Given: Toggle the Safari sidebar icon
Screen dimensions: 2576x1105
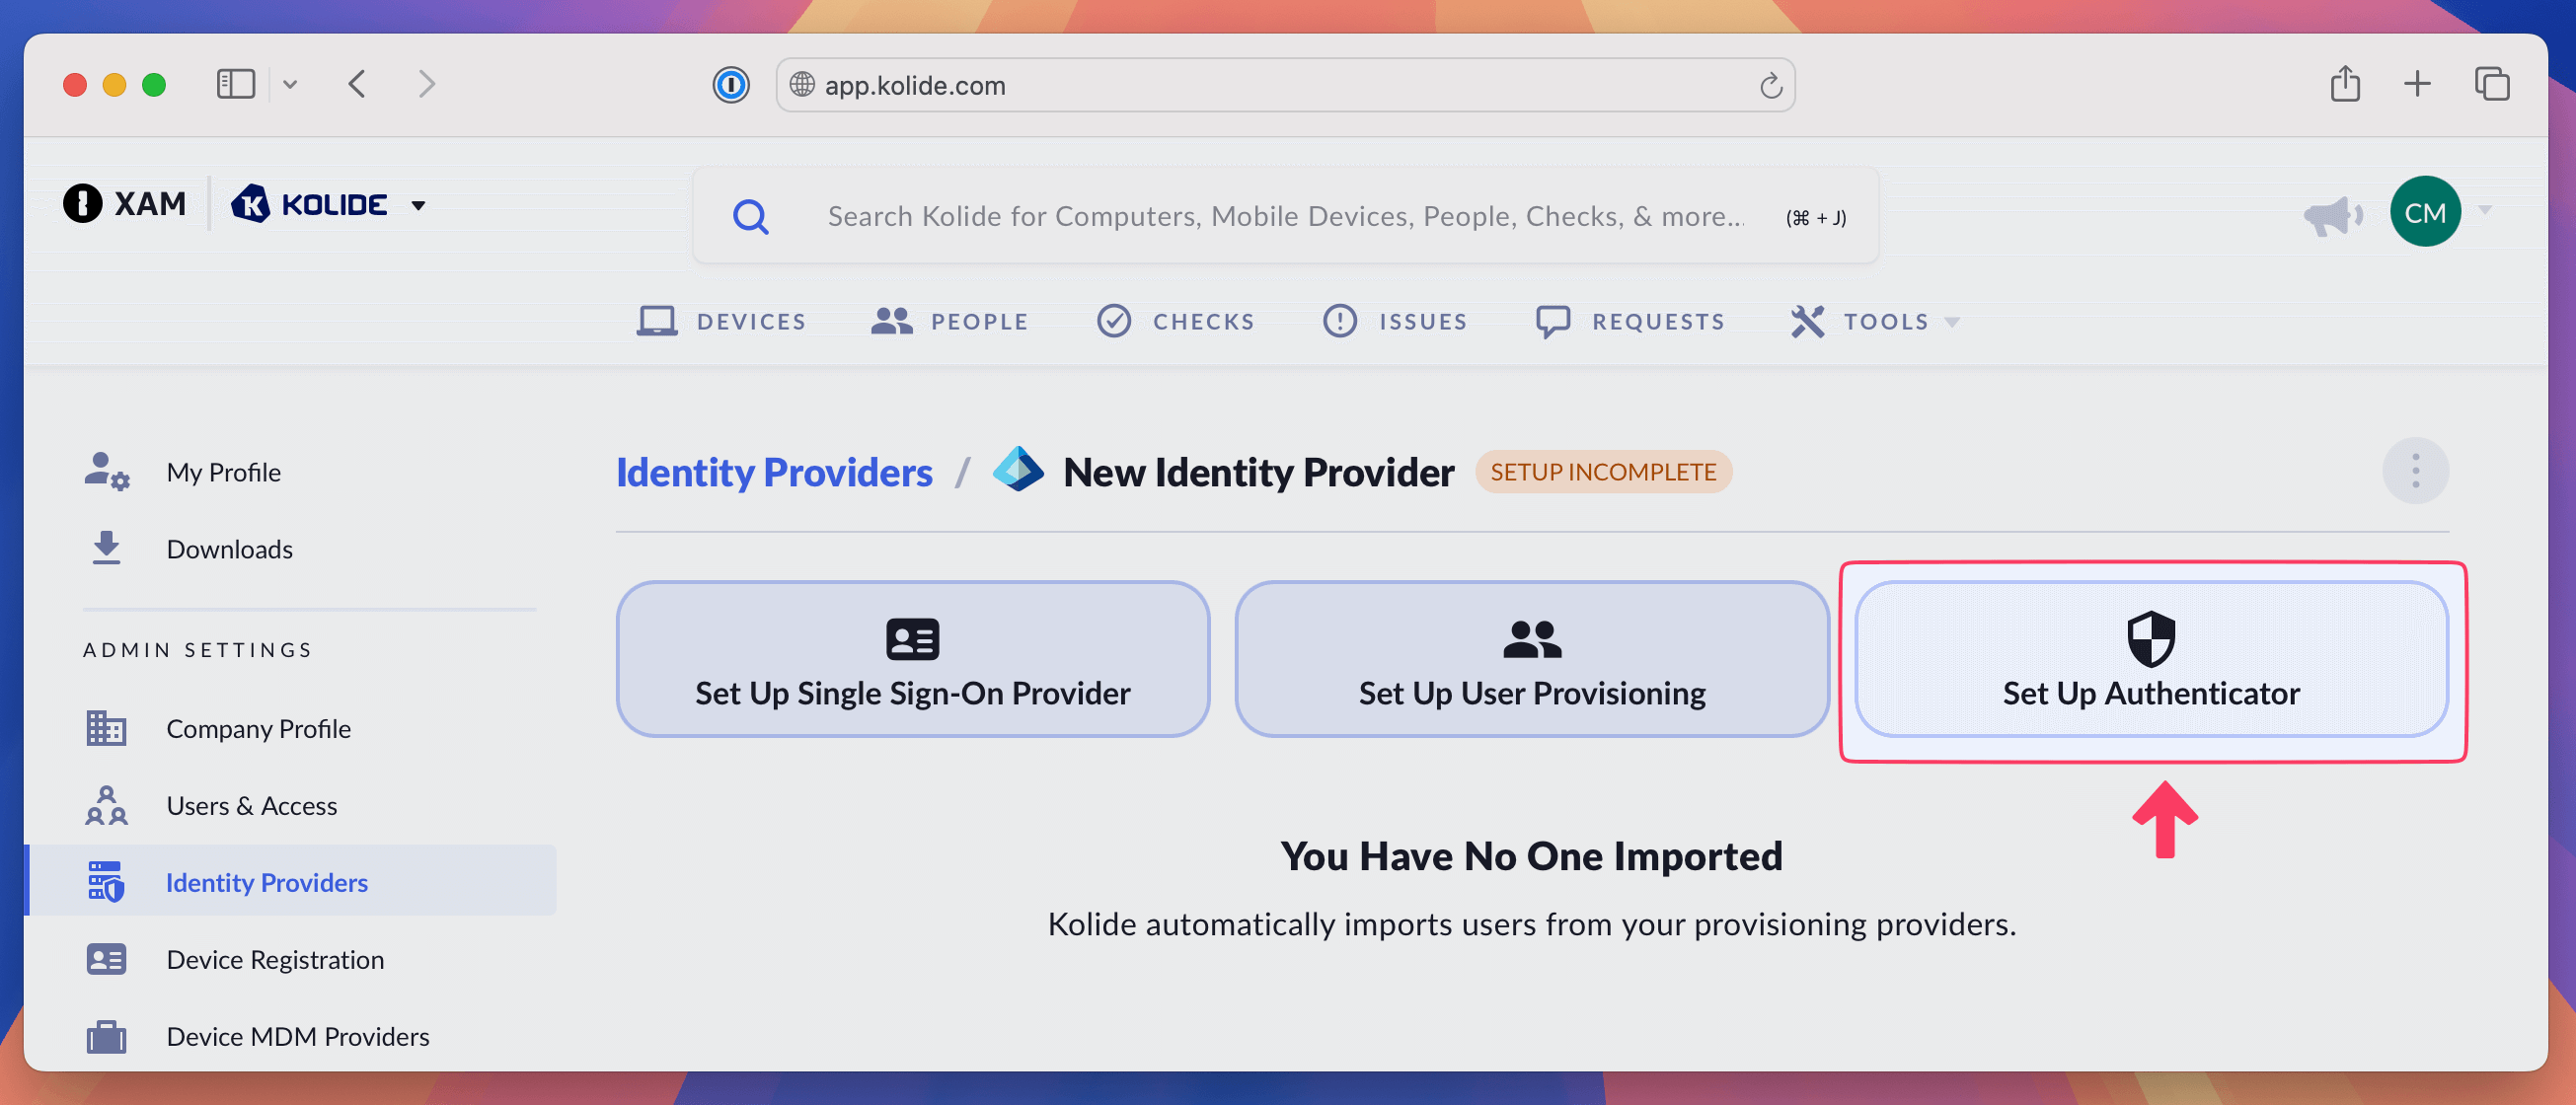Looking at the screenshot, I should coord(236,84).
